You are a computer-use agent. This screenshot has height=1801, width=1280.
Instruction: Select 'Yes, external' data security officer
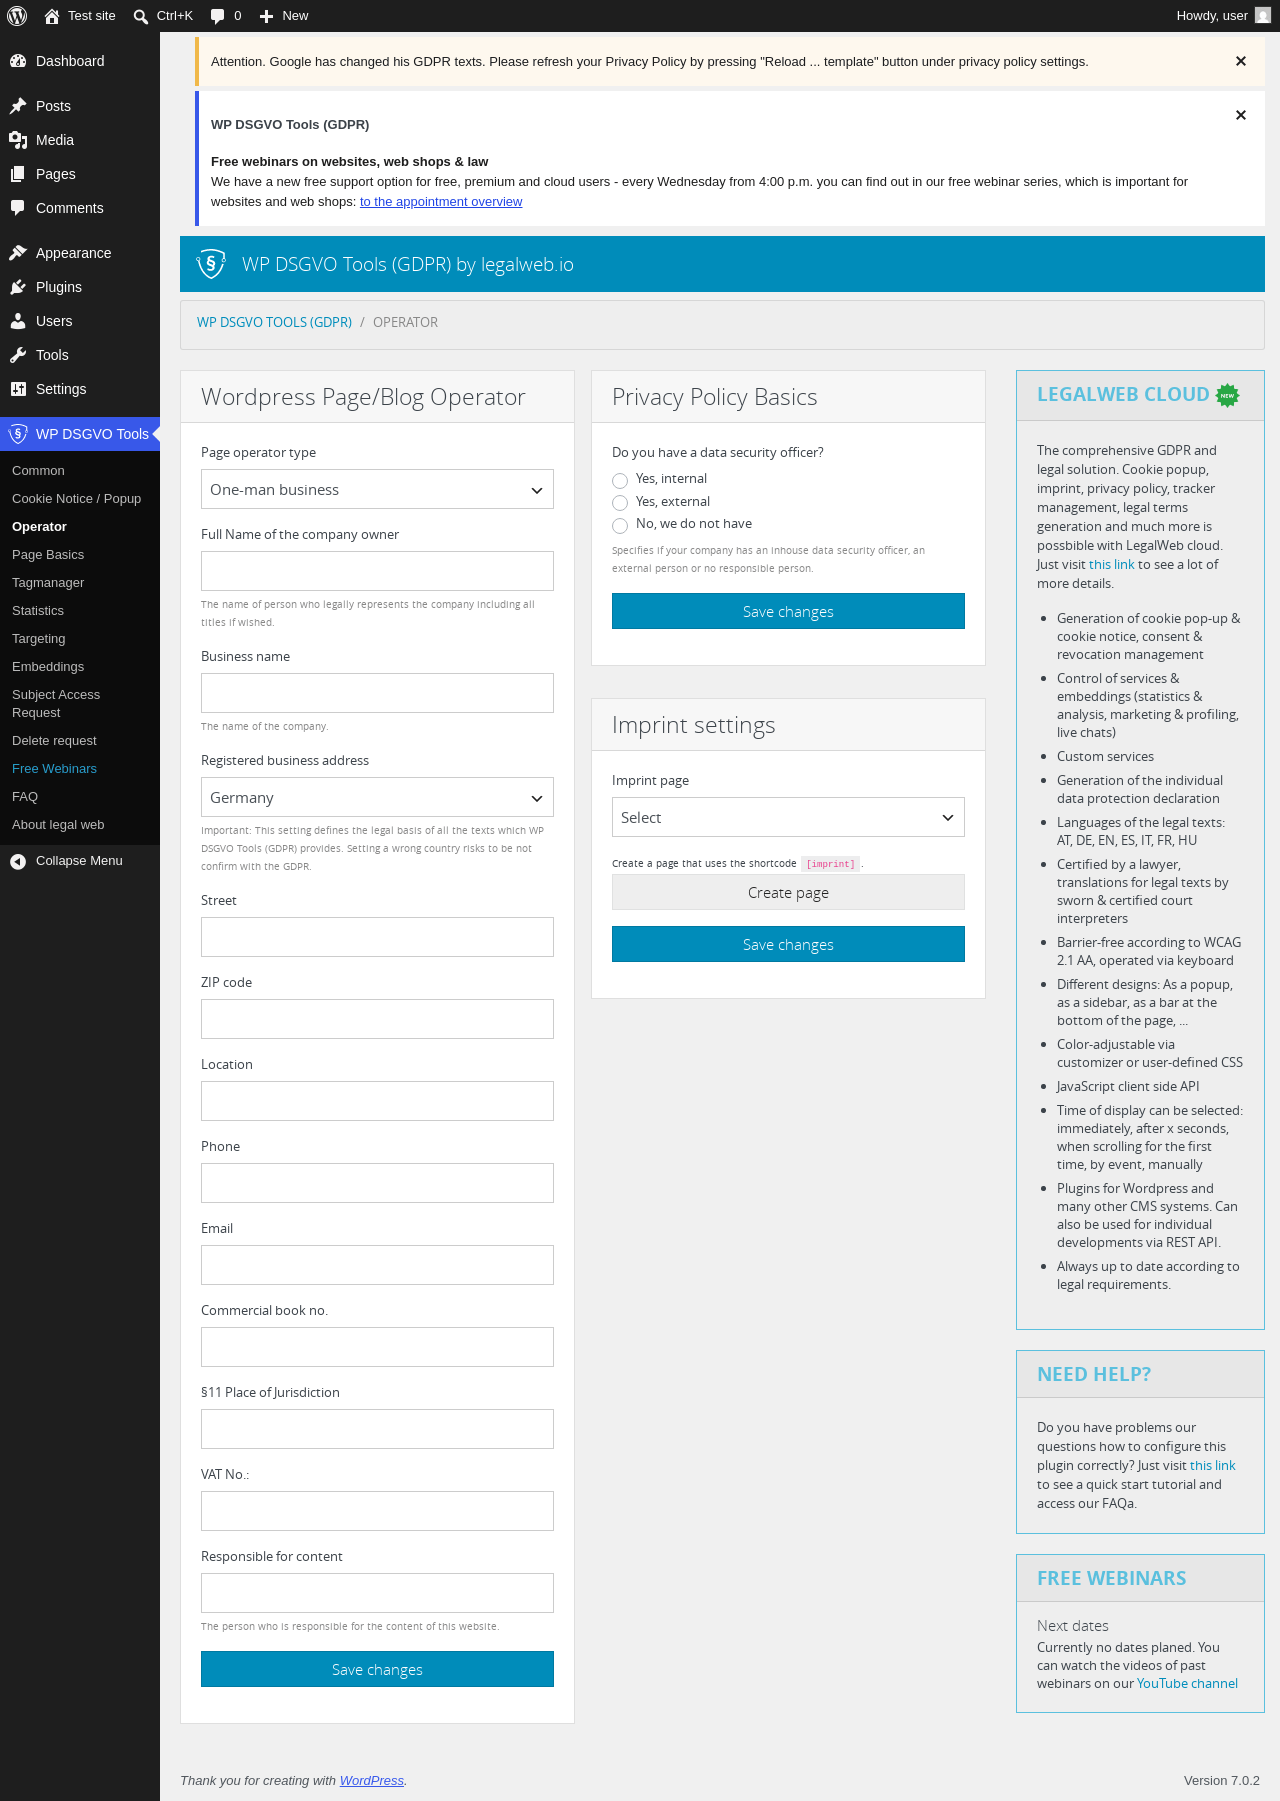click(620, 502)
